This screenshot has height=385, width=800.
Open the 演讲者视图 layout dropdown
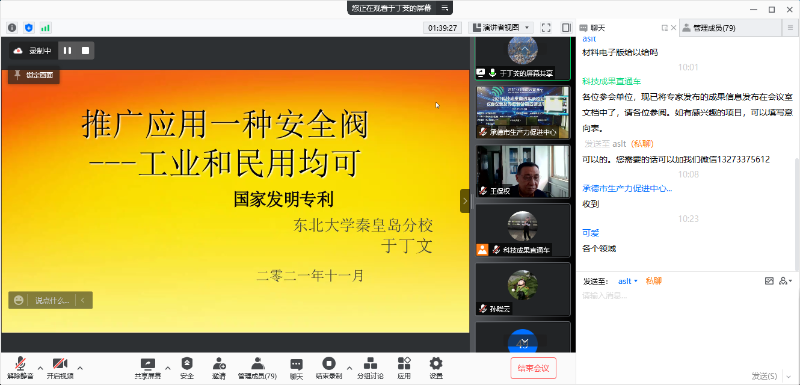click(501, 28)
